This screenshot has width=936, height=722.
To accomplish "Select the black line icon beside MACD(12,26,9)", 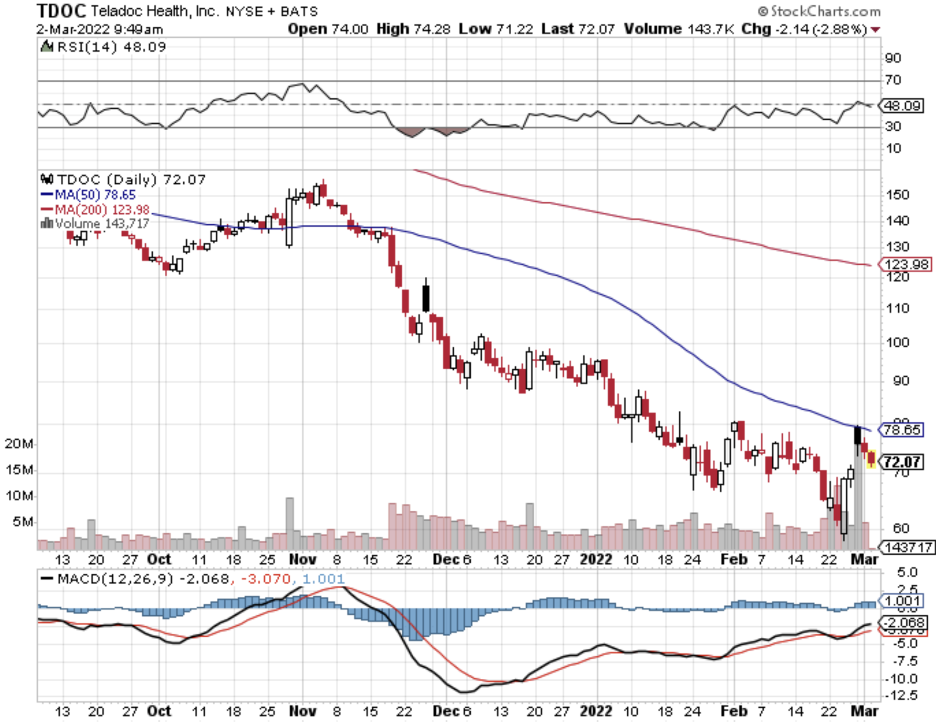I will (x=45, y=579).
